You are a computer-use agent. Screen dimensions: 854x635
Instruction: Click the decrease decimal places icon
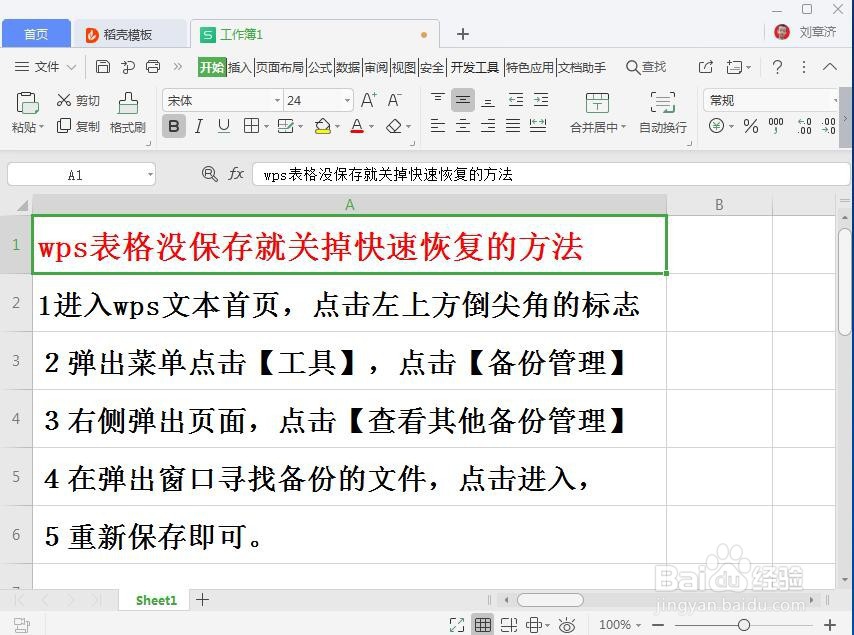click(x=828, y=126)
